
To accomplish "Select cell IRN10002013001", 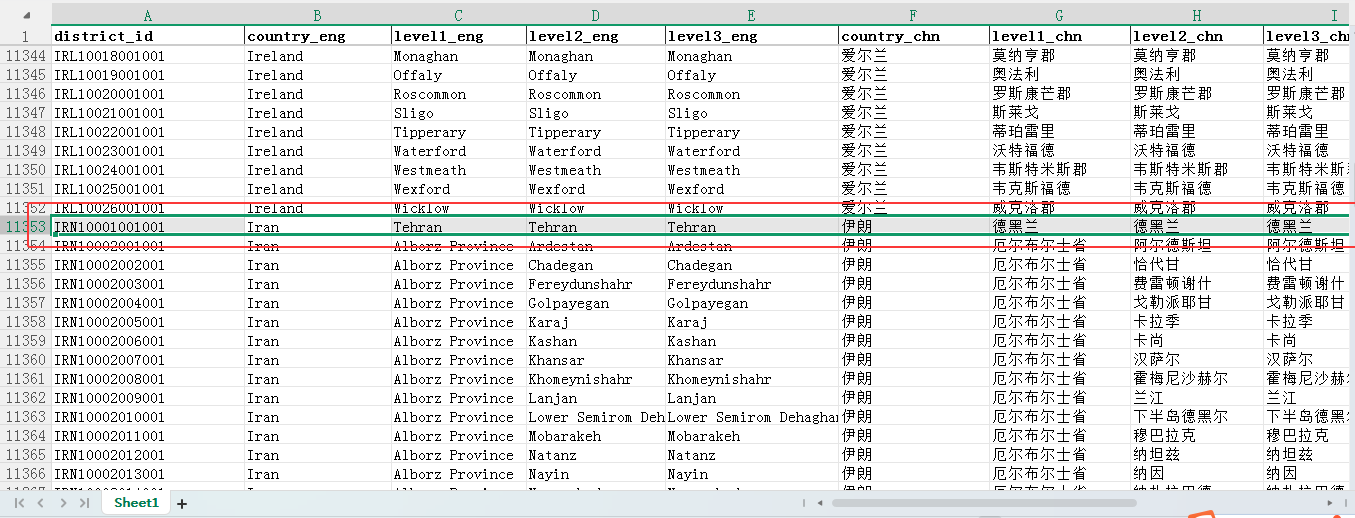I will (x=148, y=474).
